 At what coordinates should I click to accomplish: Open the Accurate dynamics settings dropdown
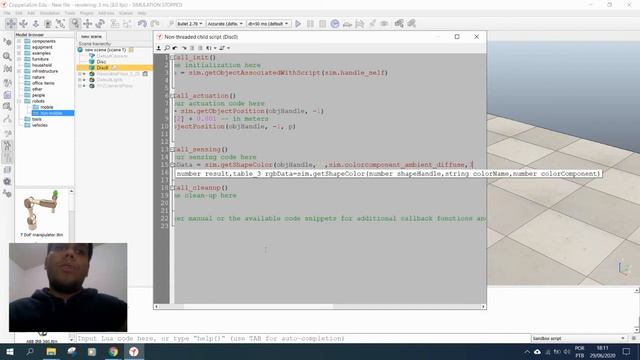pos(225,24)
